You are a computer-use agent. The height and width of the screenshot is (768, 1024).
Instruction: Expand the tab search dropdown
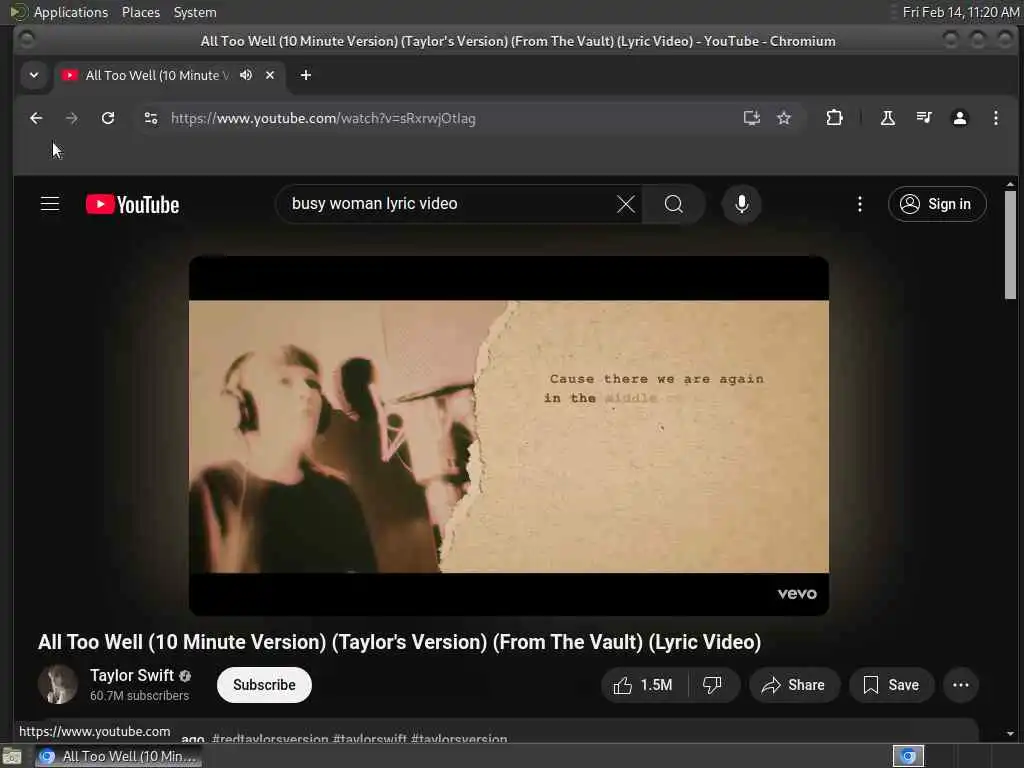coord(34,75)
